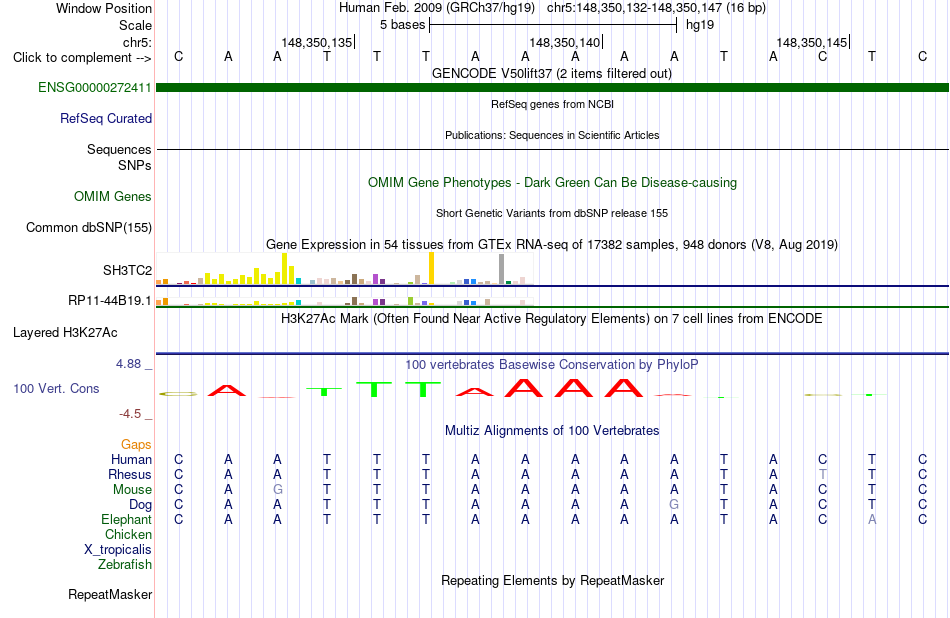The height and width of the screenshot is (618, 950).
Task: Click the 148,350,135 coordinate marker
Action: pyautogui.click(x=317, y=42)
